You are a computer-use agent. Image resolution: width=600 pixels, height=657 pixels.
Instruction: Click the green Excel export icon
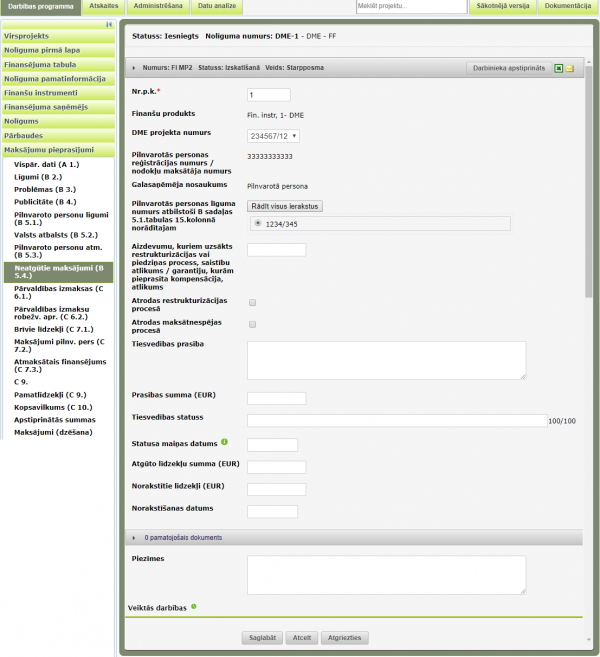559,68
